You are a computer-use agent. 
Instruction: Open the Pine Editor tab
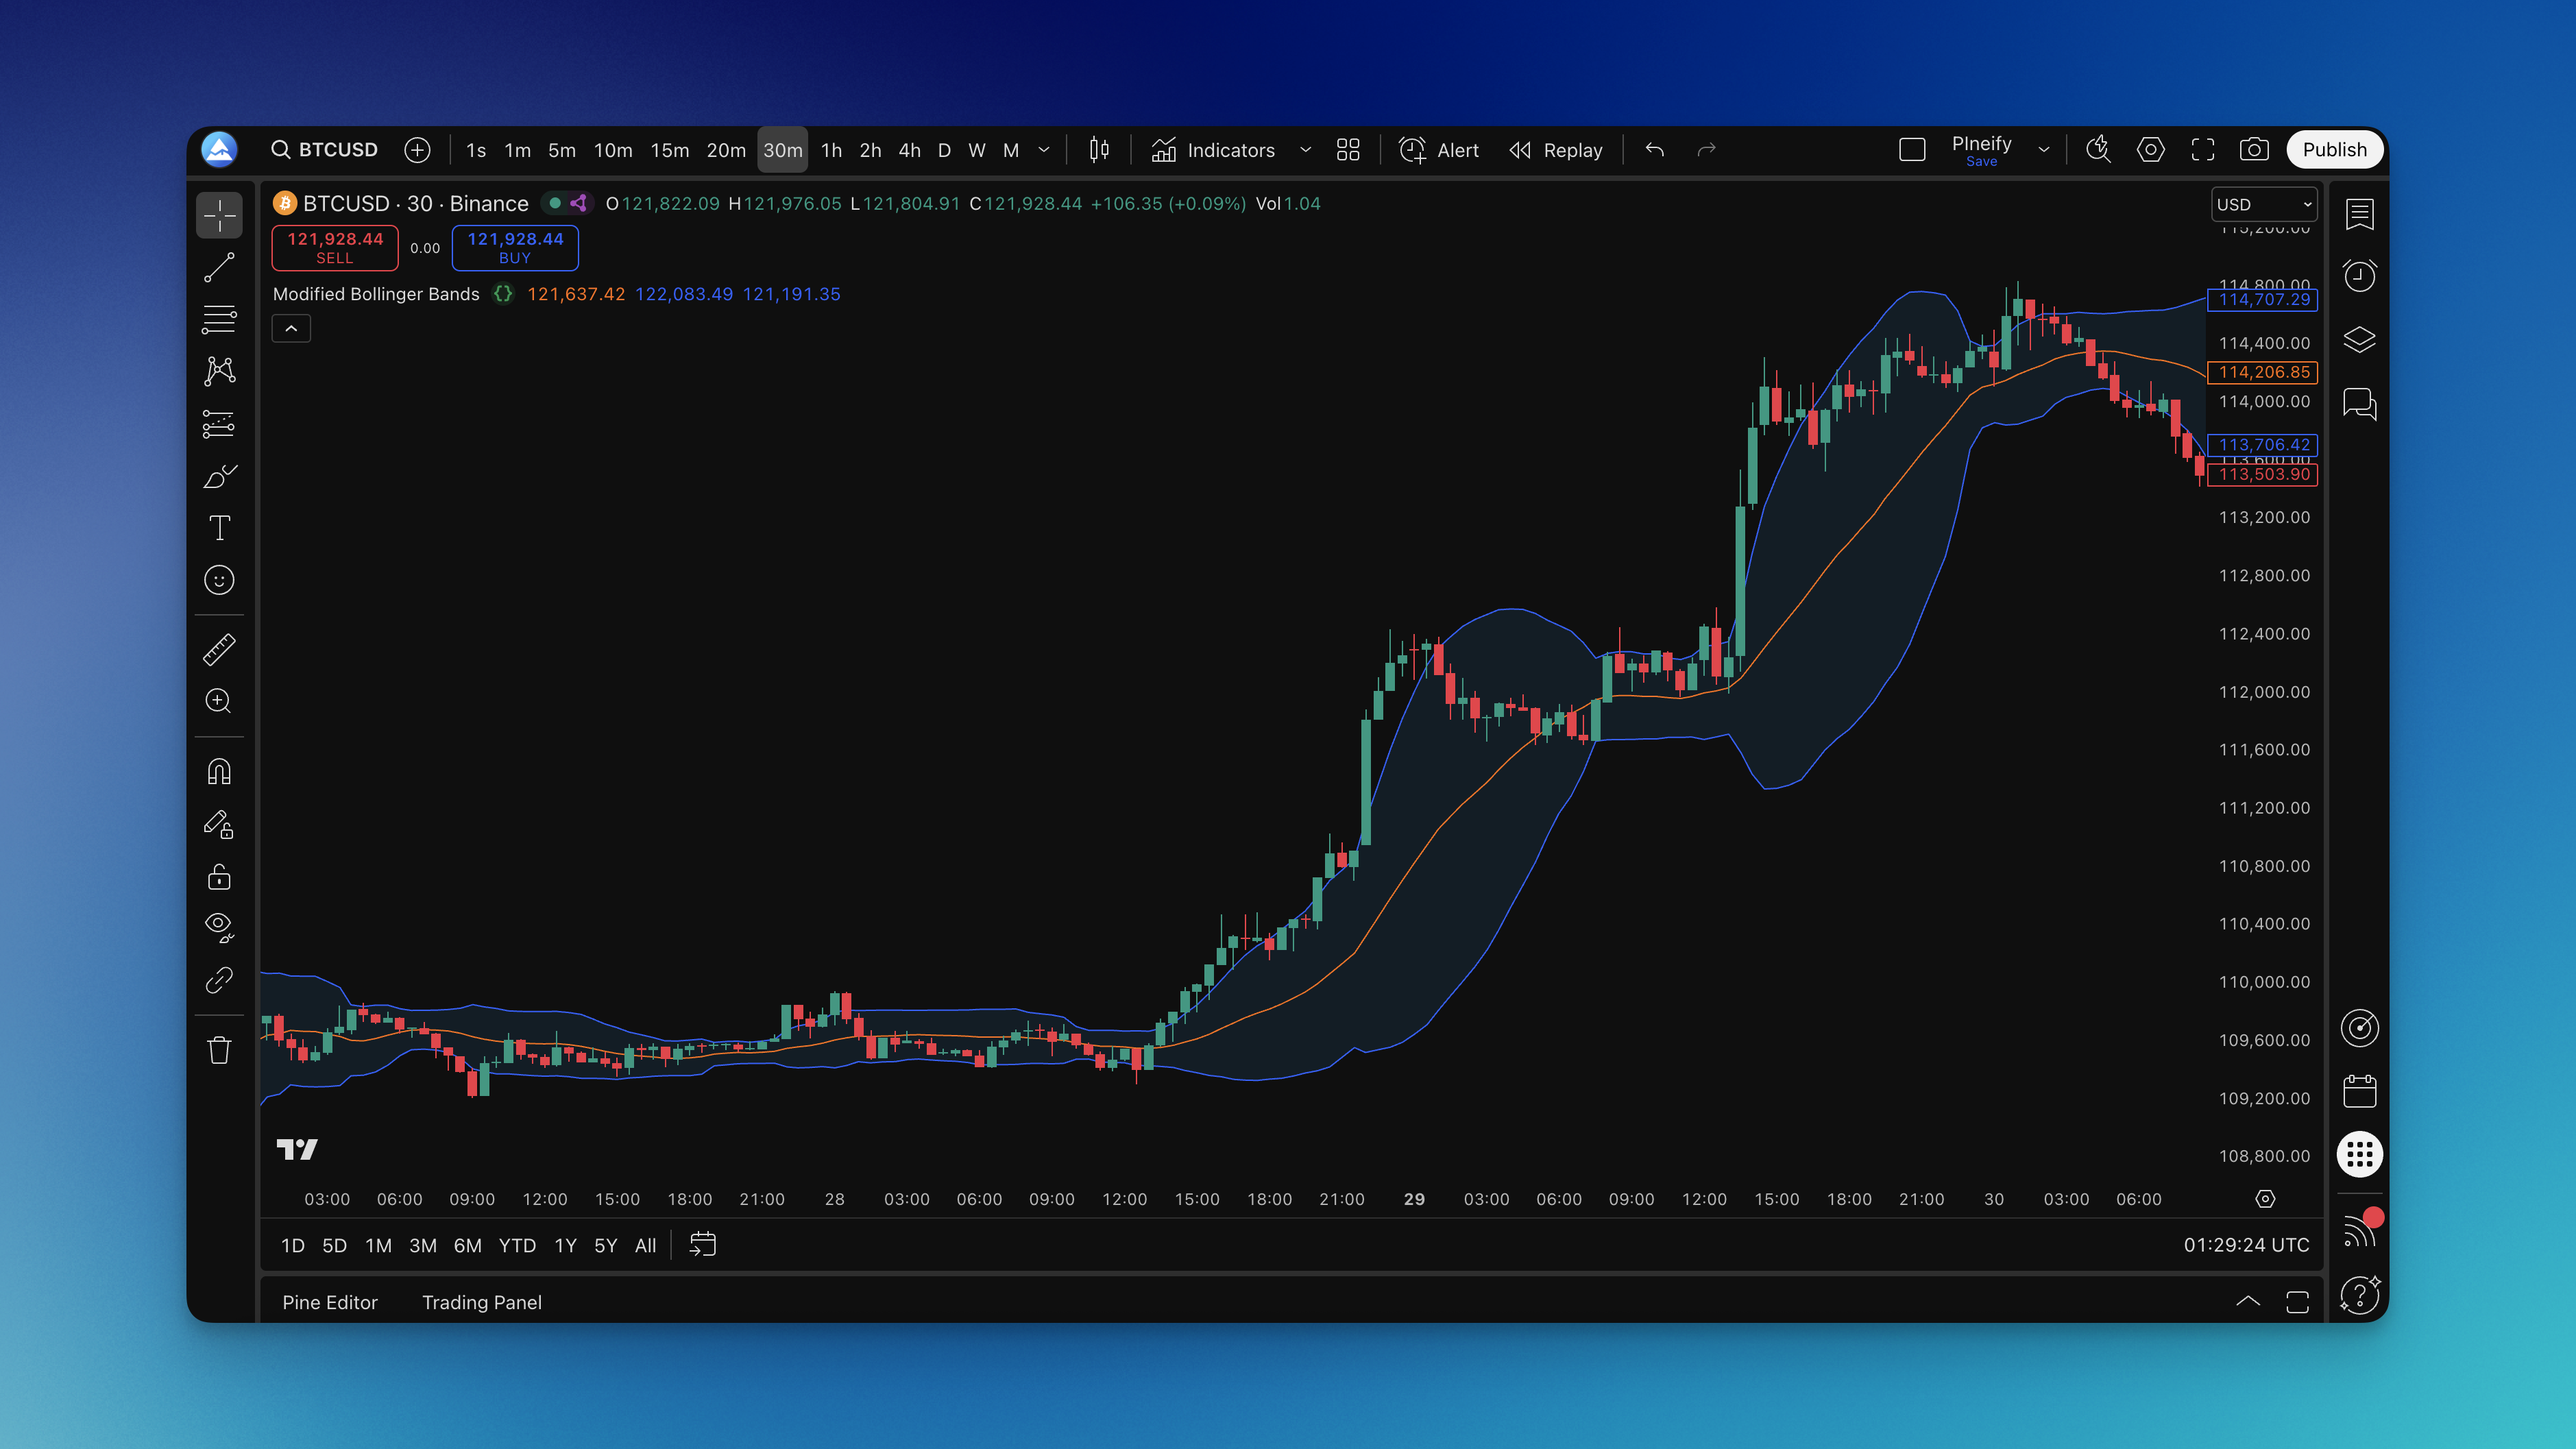click(x=329, y=1302)
